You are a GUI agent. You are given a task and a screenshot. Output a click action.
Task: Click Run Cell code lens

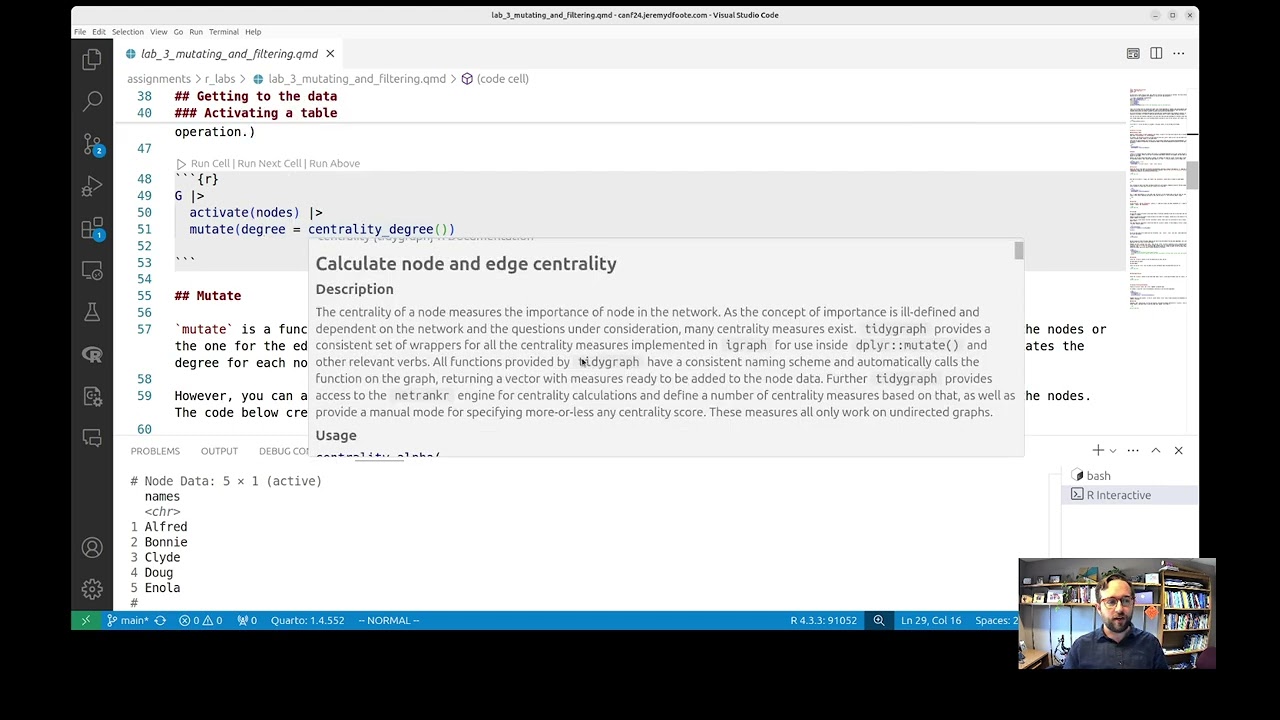210,164
